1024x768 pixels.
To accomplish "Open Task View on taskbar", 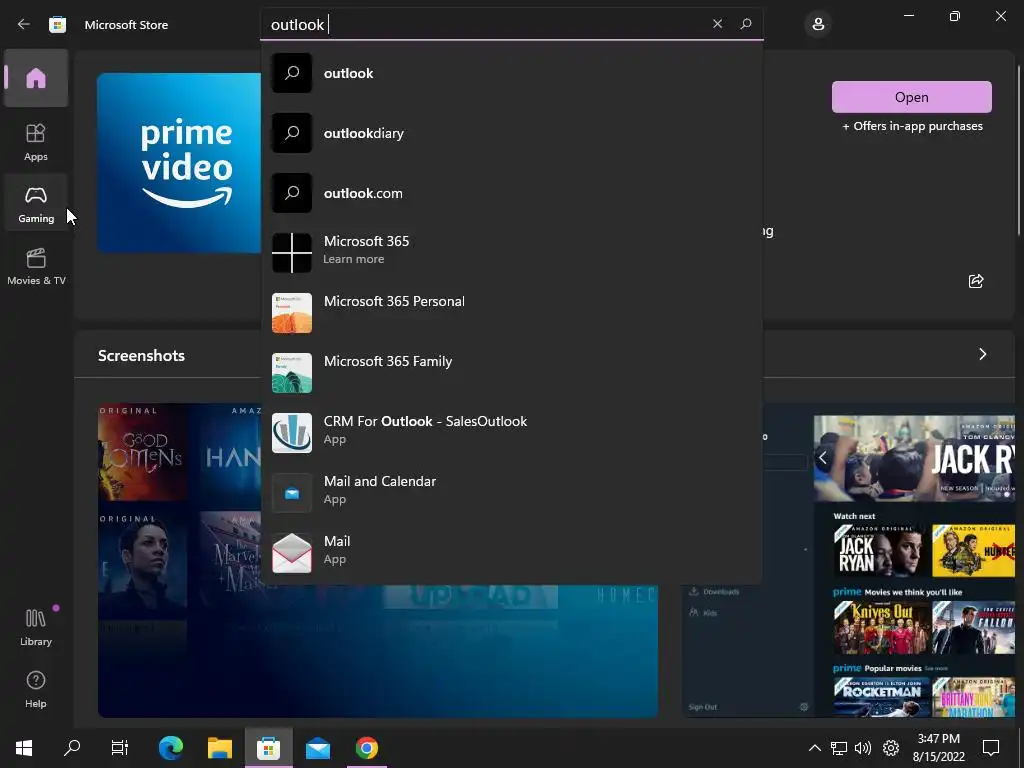I will [120, 748].
